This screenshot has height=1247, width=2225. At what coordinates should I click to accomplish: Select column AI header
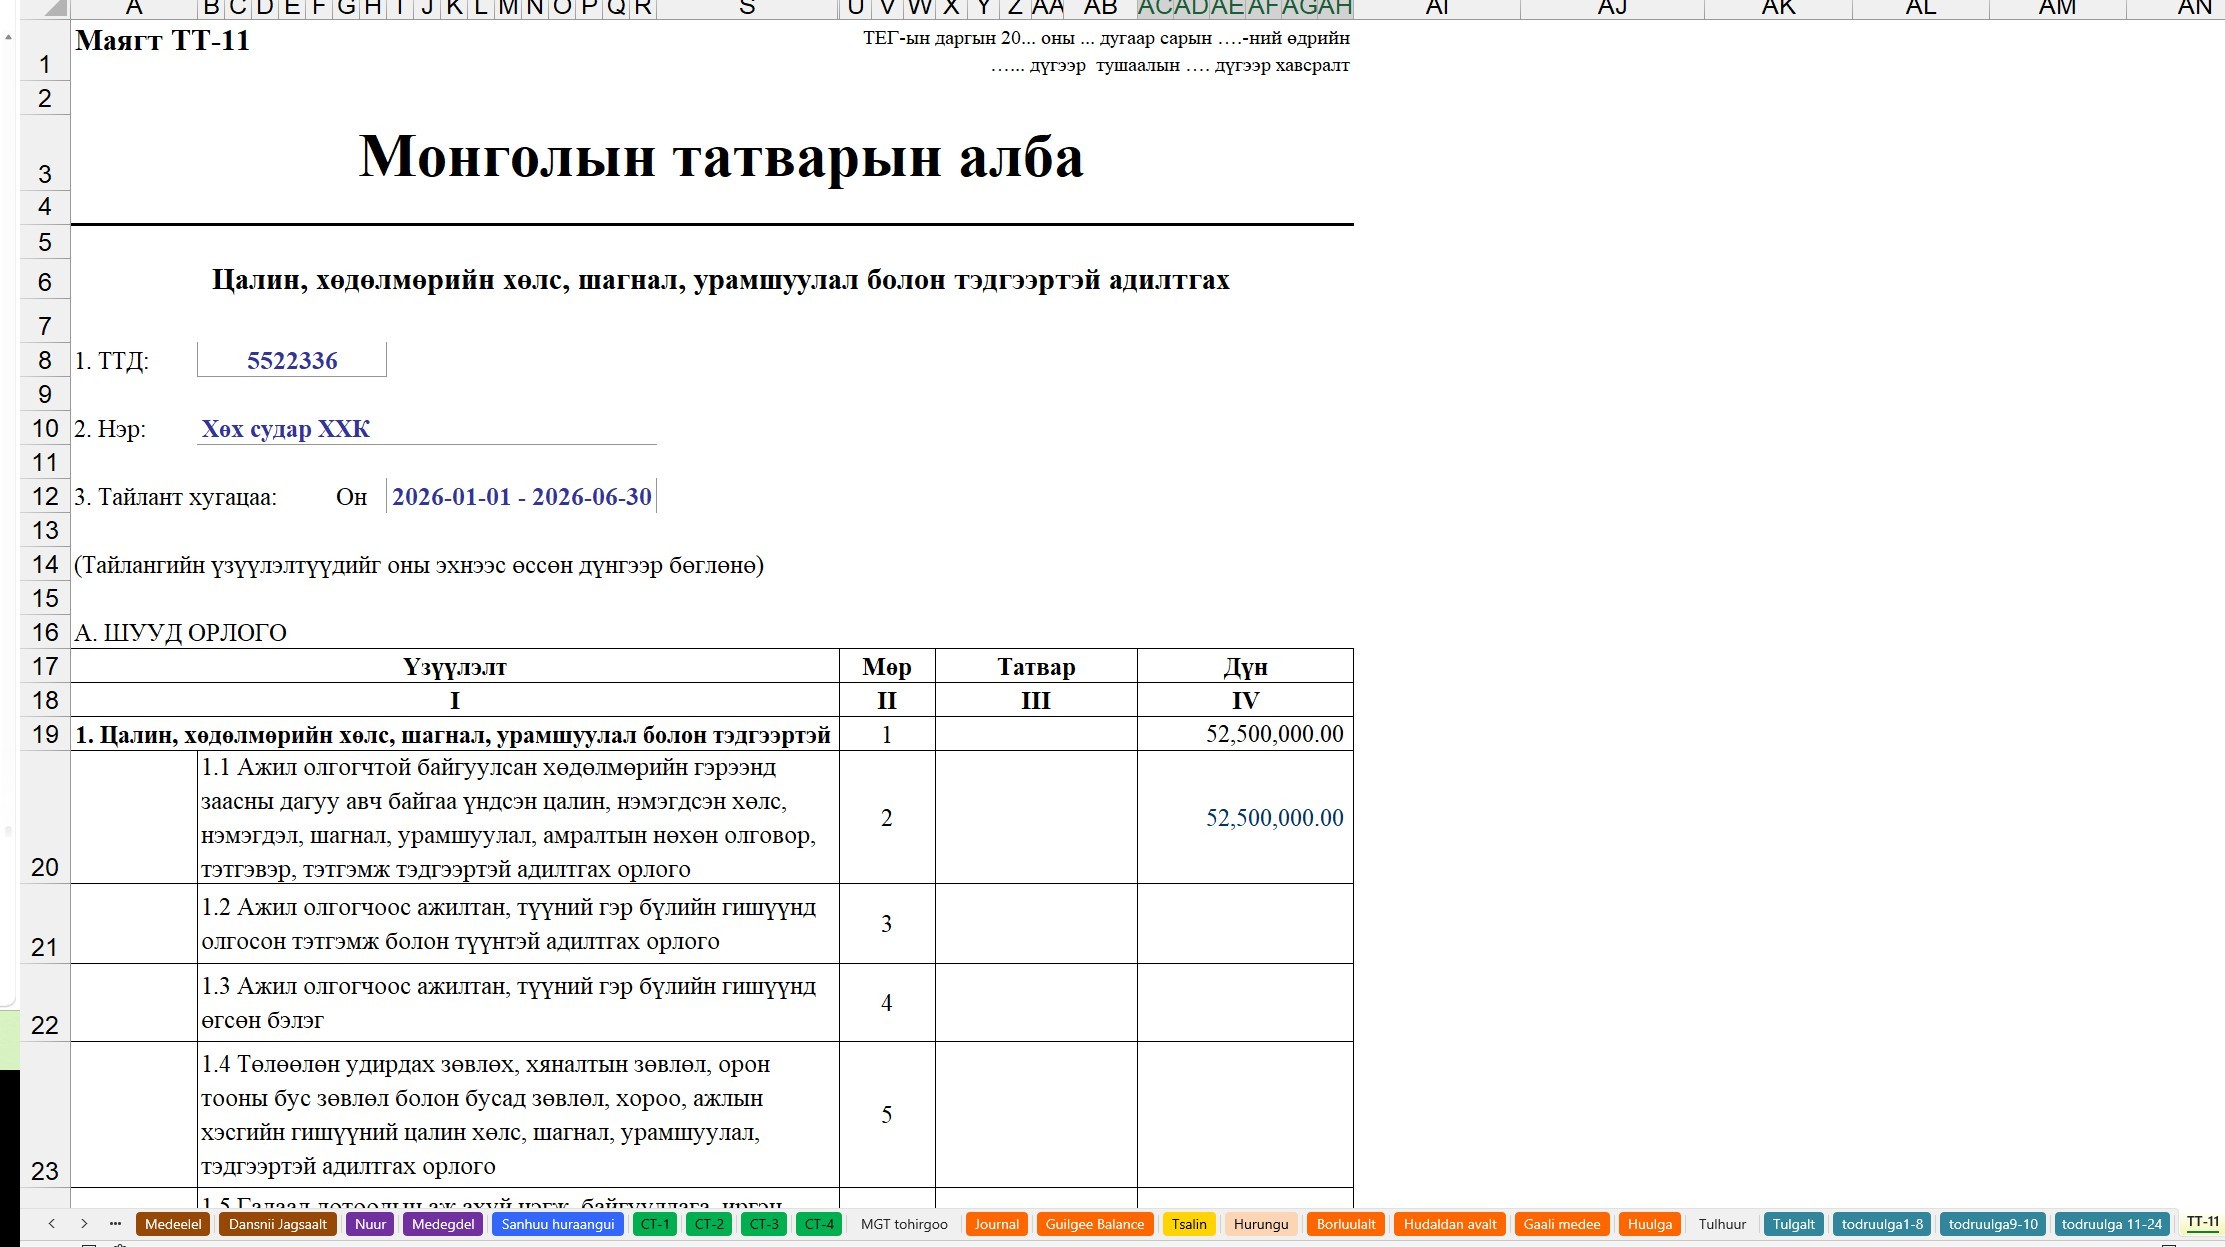point(1437,8)
